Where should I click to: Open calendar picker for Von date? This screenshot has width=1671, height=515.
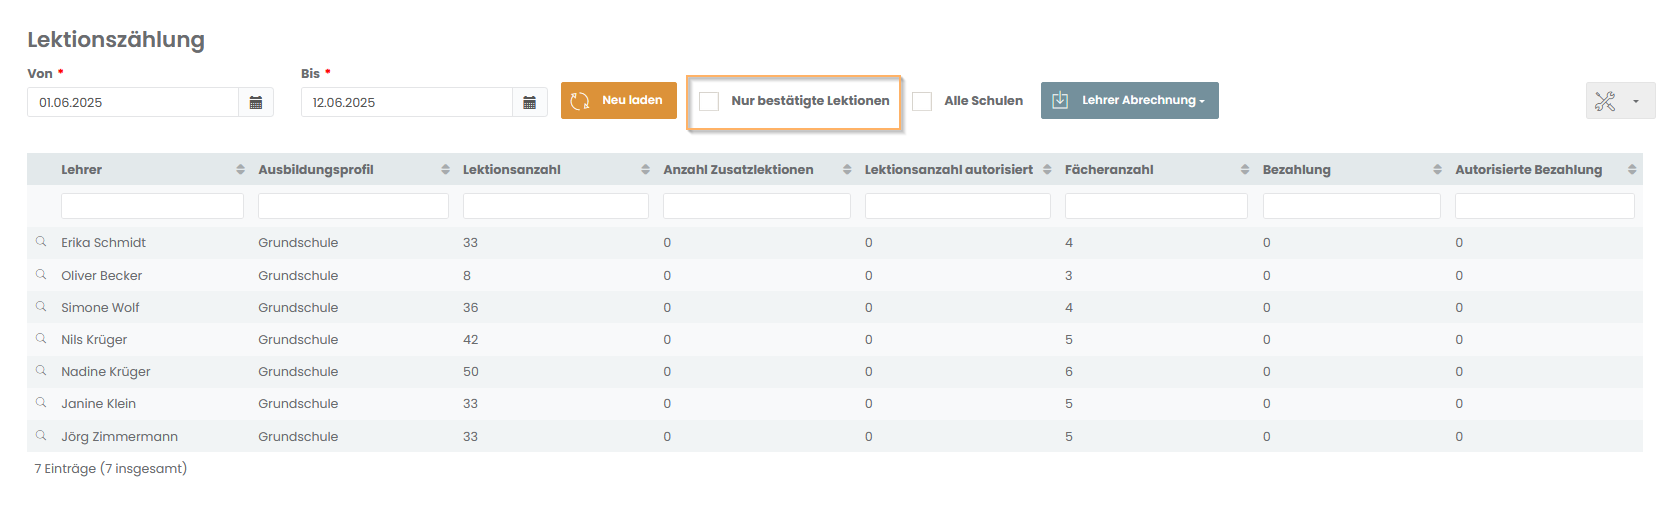tap(256, 102)
